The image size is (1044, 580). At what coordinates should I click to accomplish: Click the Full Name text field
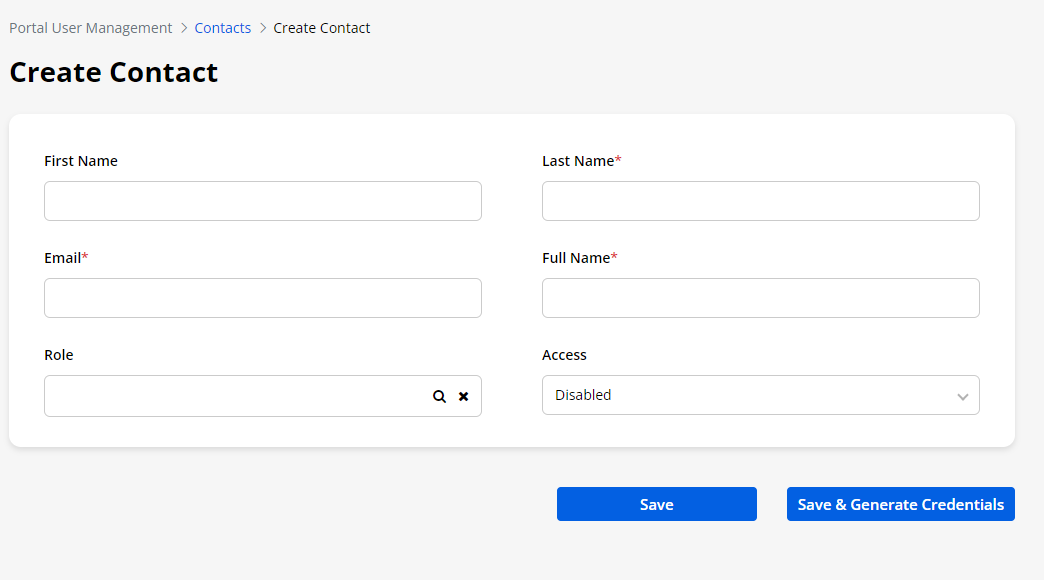[760, 298]
